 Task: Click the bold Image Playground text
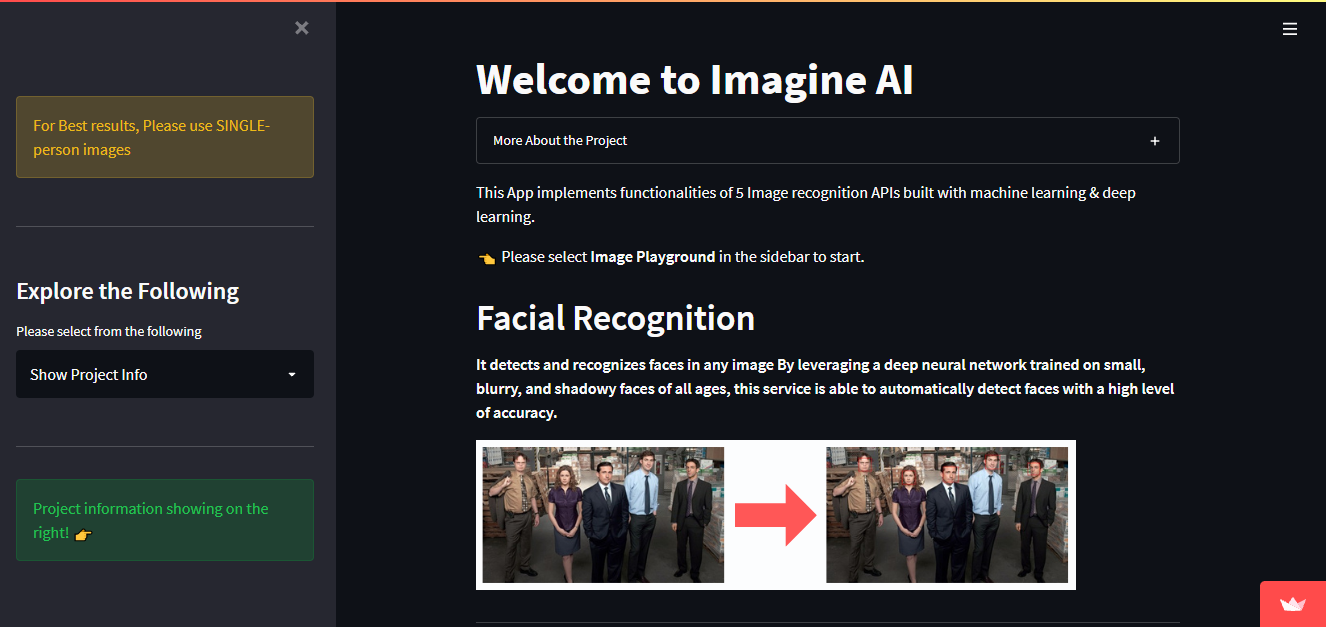652,257
